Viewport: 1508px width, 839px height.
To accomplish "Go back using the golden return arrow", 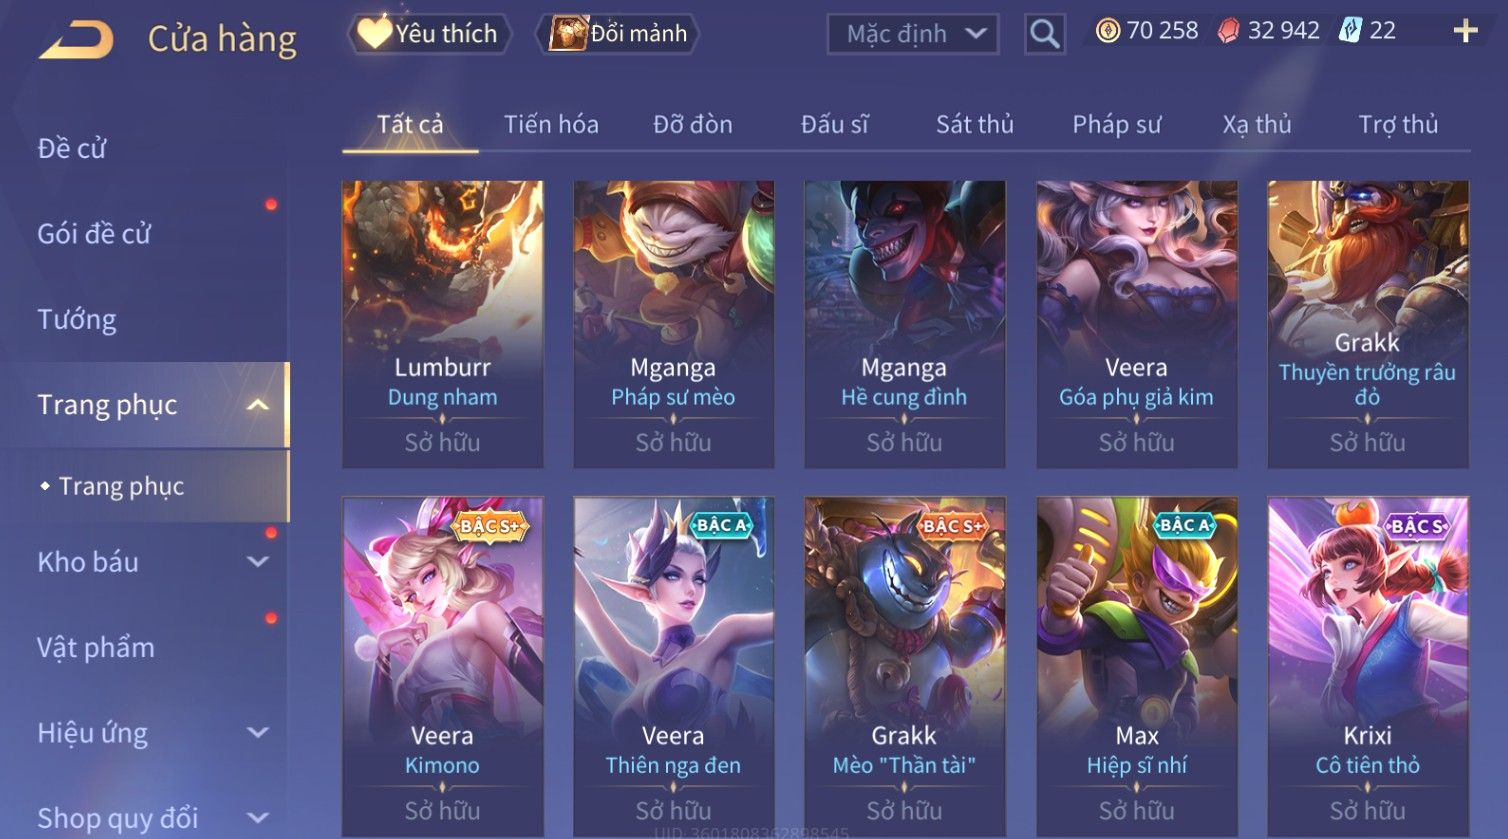I will coord(77,39).
